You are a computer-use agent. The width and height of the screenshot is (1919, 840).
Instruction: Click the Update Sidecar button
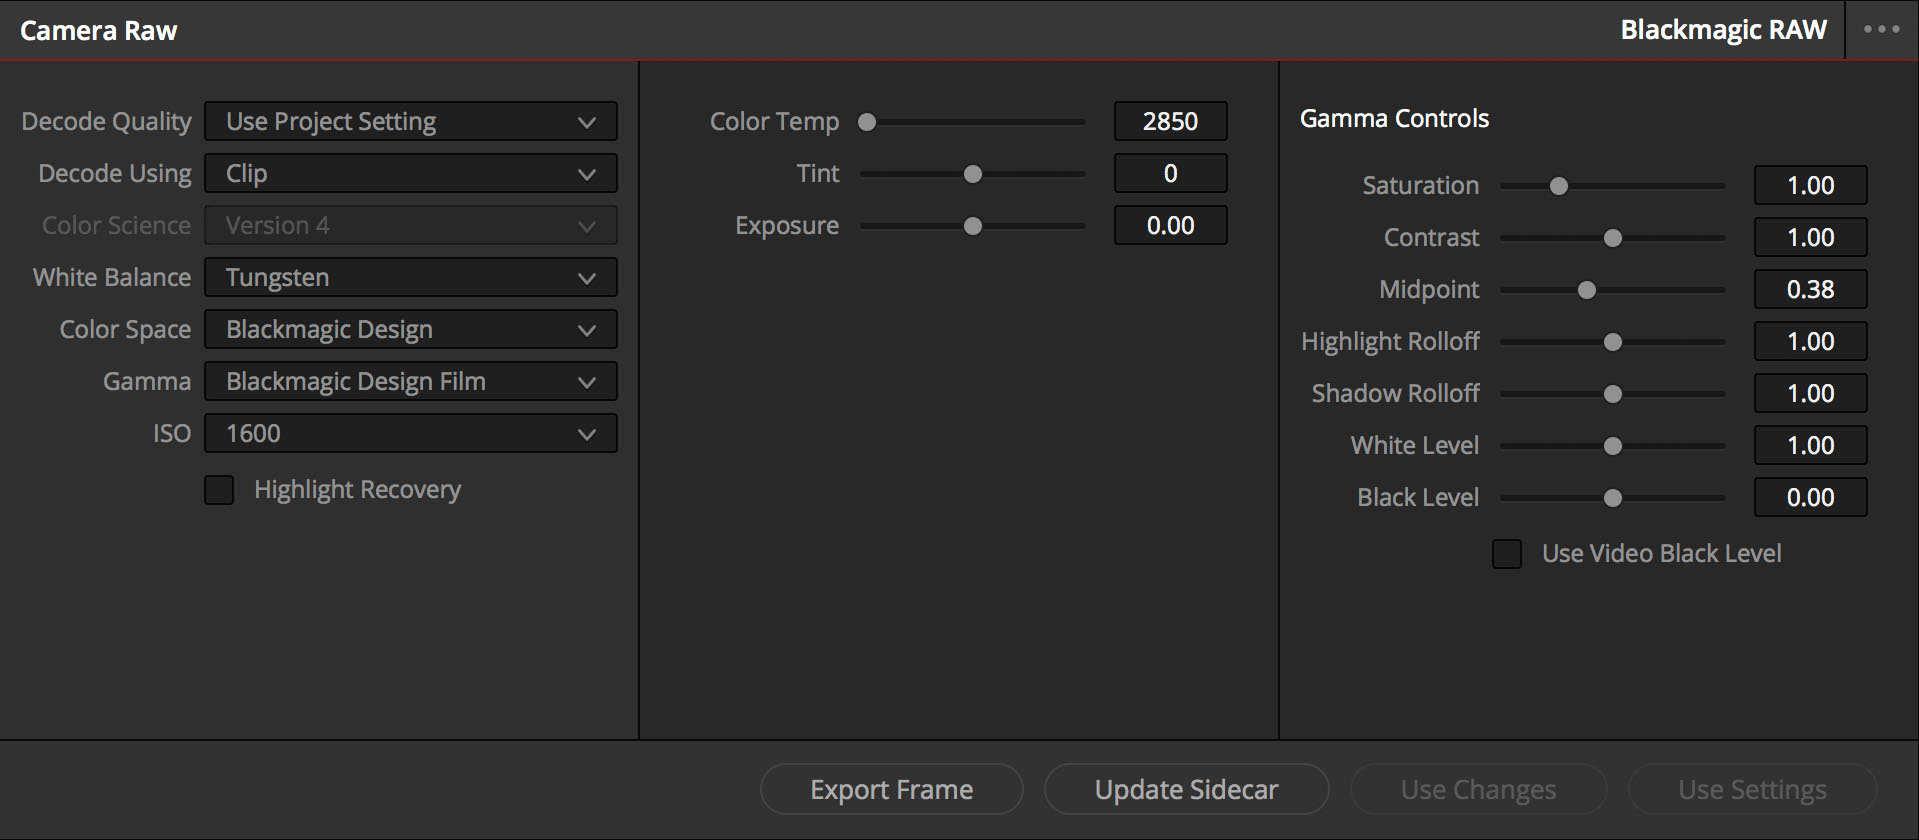[x=1187, y=790]
